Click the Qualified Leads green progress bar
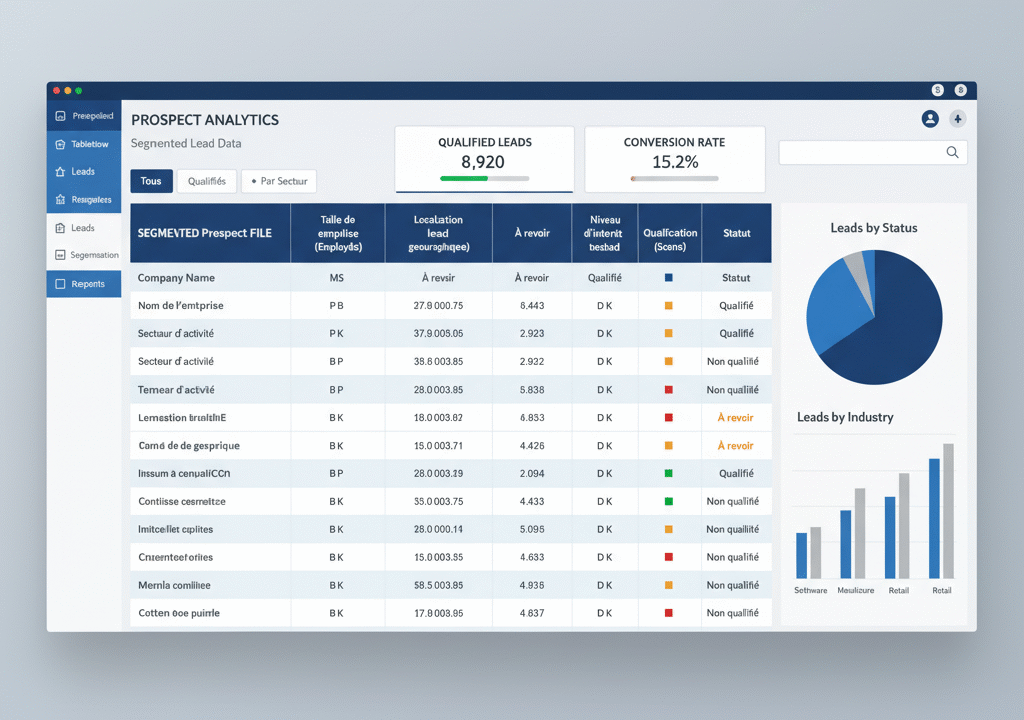Viewport: 1024px width, 720px height. point(464,179)
